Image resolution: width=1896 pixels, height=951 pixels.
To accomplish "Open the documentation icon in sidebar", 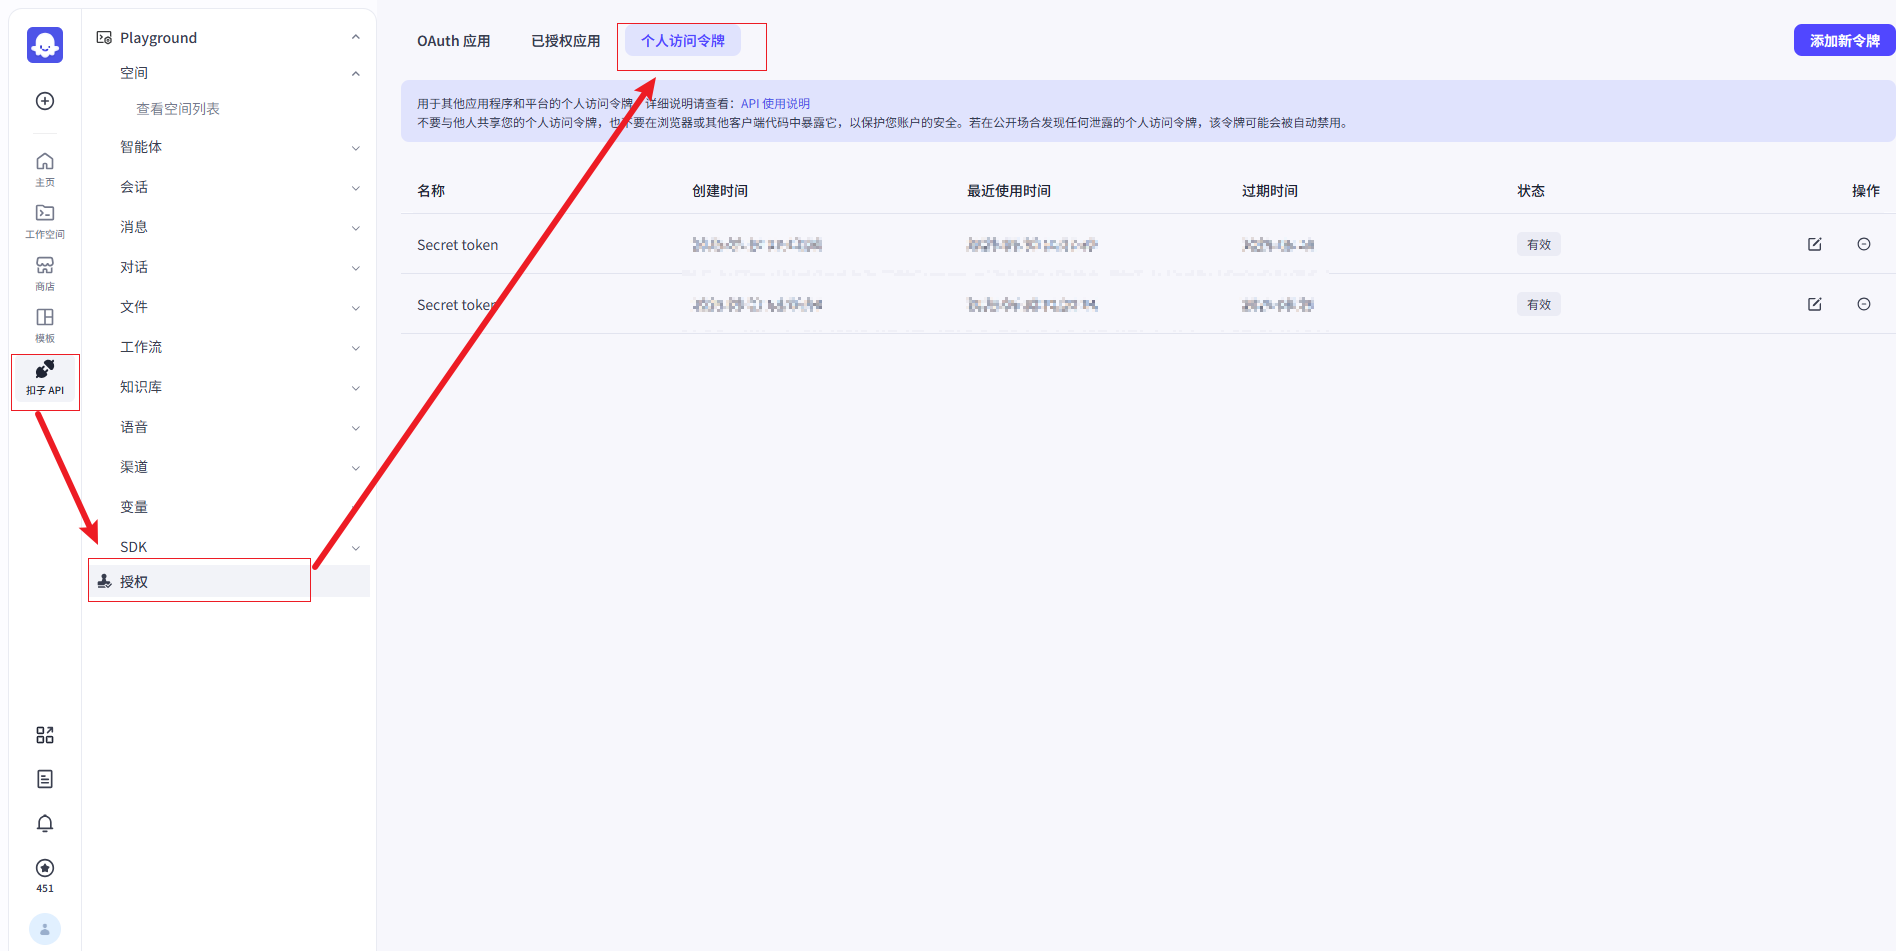I will tap(45, 779).
